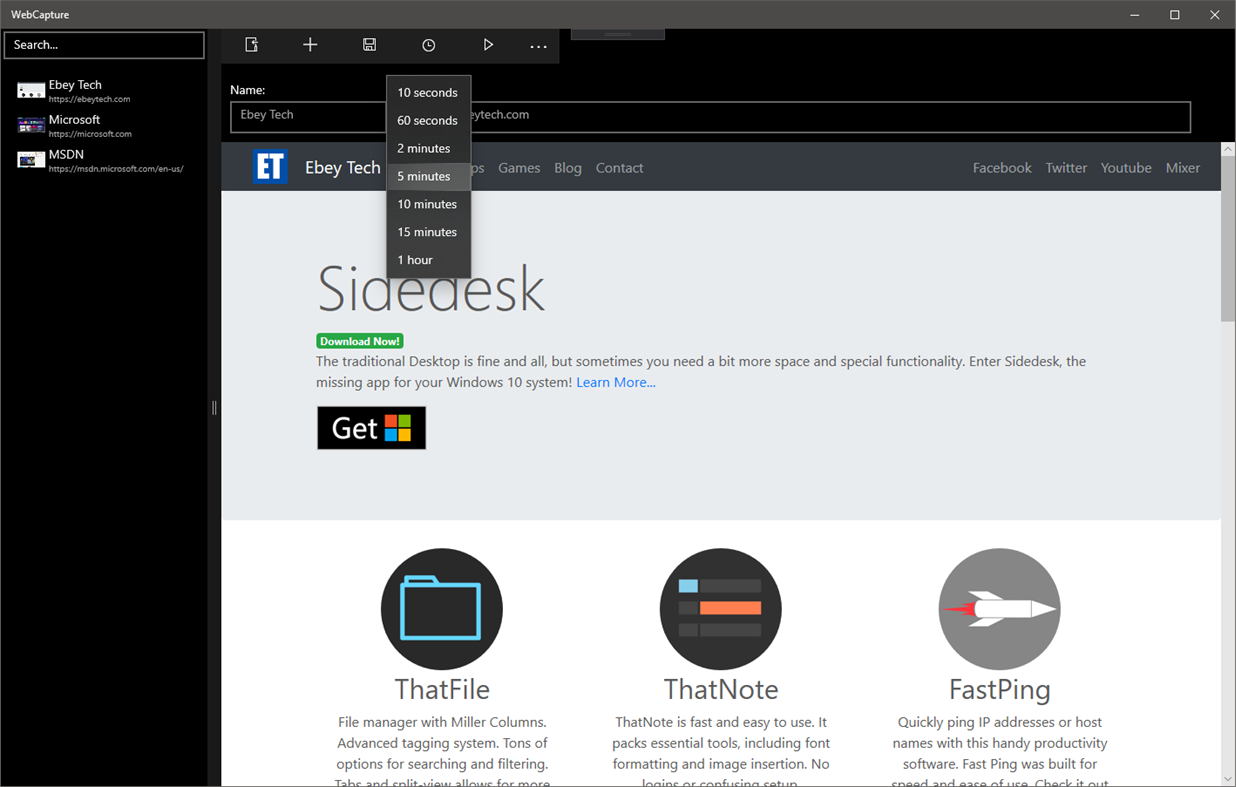Image resolution: width=1236 pixels, height=787 pixels.
Task: Add a new website with the plus icon
Action: (x=310, y=45)
